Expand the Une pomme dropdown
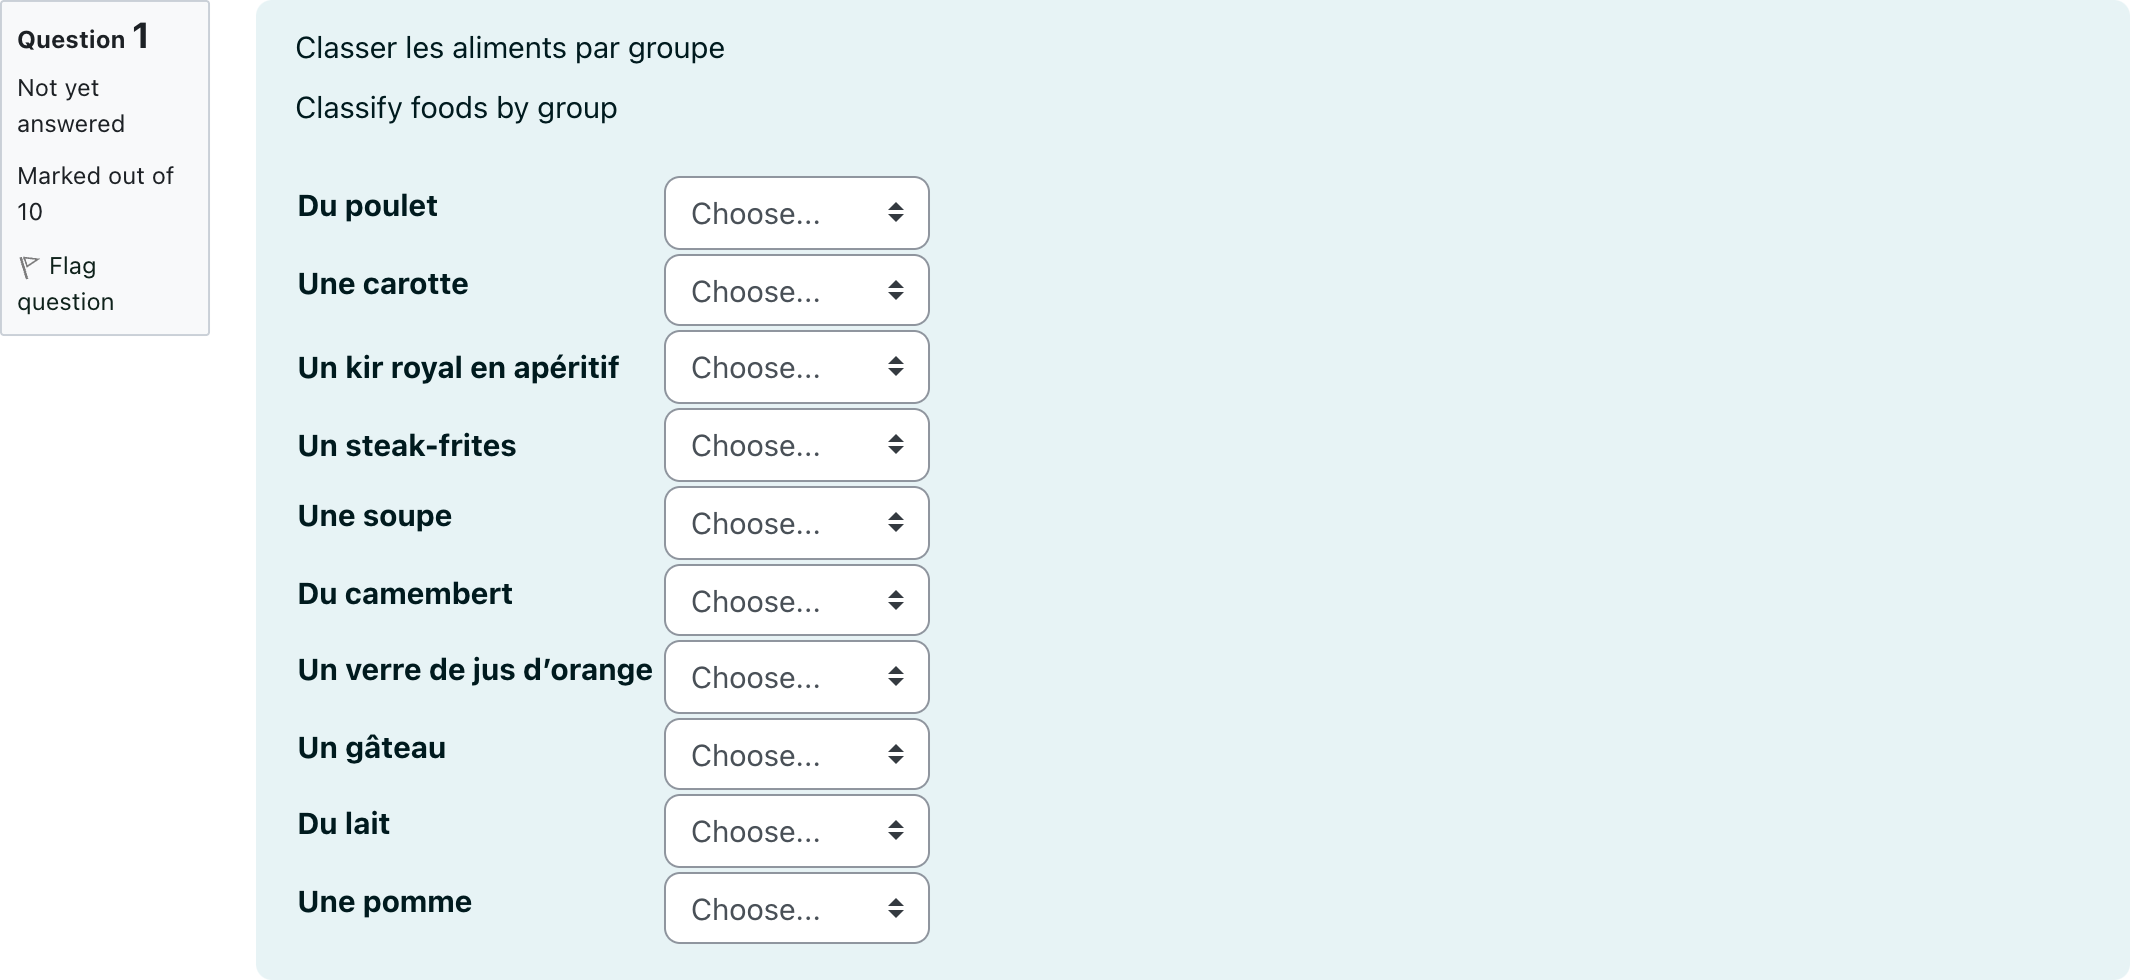Viewport: 2130px width, 980px height. coord(797,908)
